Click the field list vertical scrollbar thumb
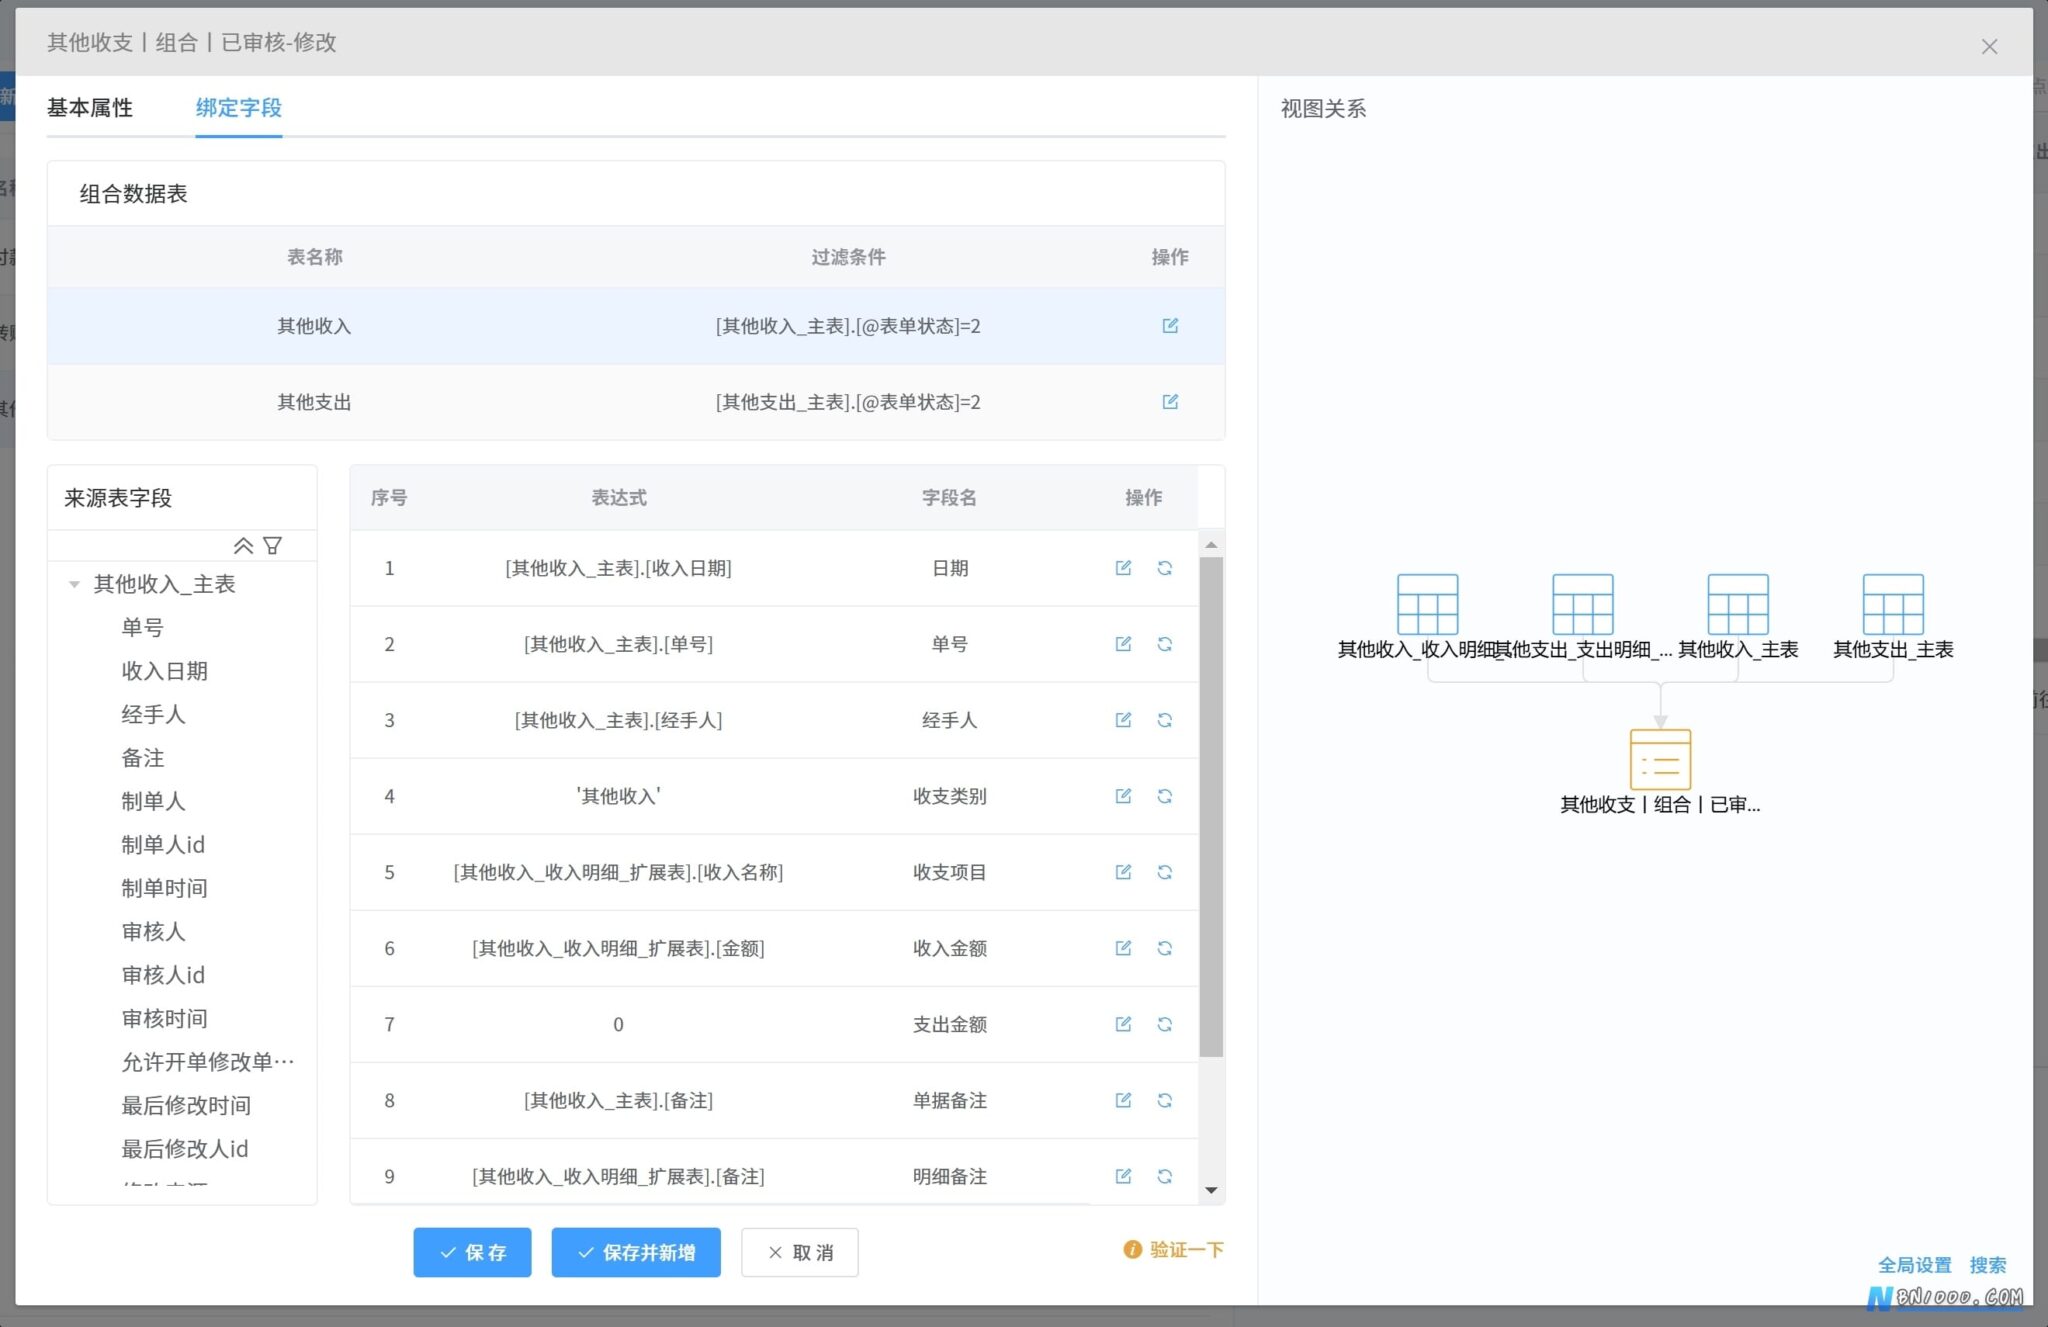The width and height of the screenshot is (2048, 1327). (x=1211, y=807)
